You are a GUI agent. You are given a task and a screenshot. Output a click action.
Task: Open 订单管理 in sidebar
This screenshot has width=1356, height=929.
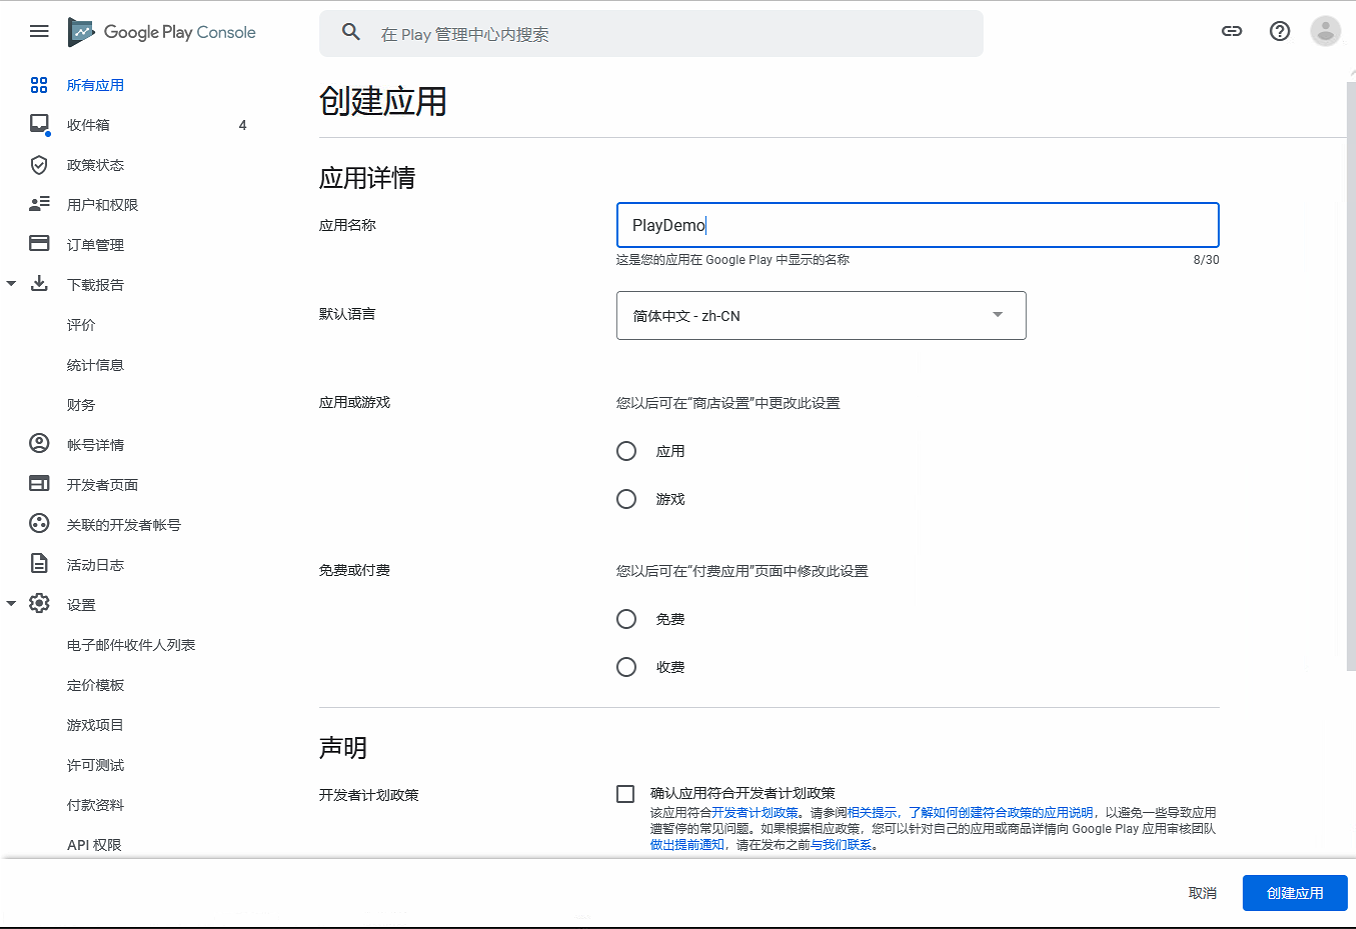pos(95,245)
